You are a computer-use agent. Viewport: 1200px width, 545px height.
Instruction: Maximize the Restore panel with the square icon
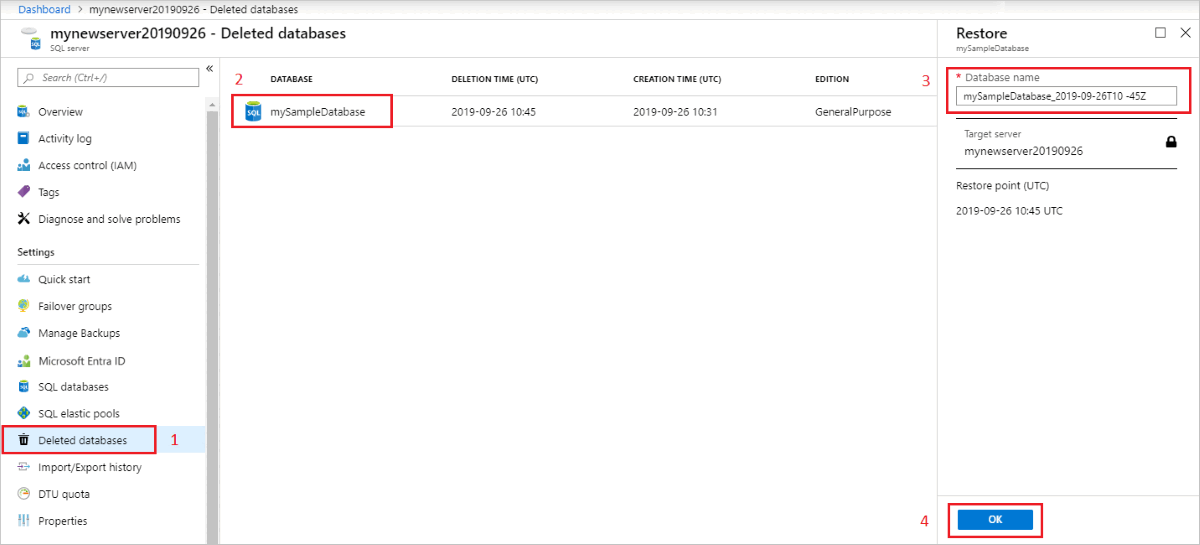pyautogui.click(x=1160, y=32)
